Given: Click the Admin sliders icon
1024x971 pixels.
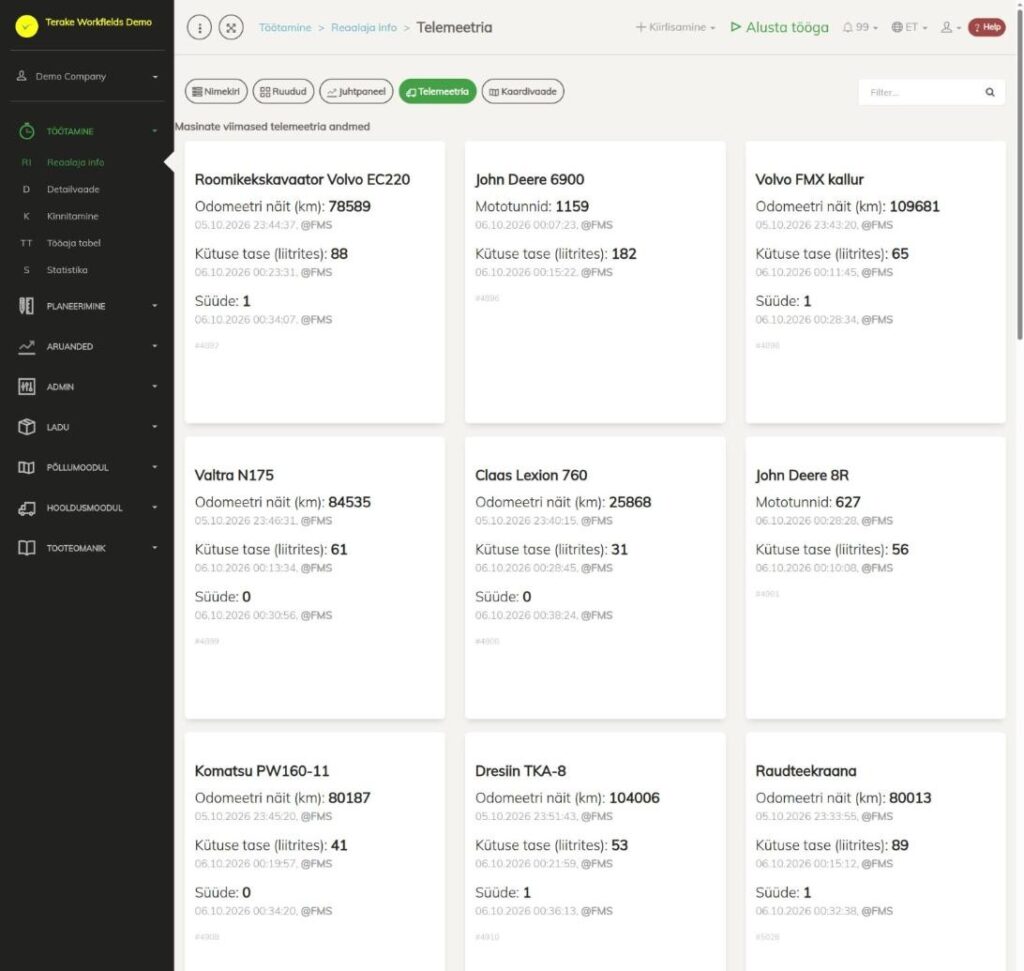Looking at the screenshot, I should click(x=27, y=387).
